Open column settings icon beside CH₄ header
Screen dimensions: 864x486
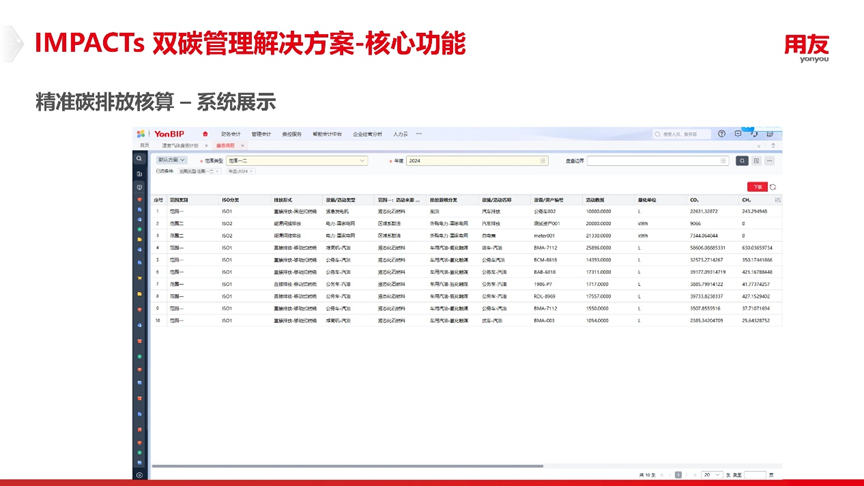[x=777, y=200]
